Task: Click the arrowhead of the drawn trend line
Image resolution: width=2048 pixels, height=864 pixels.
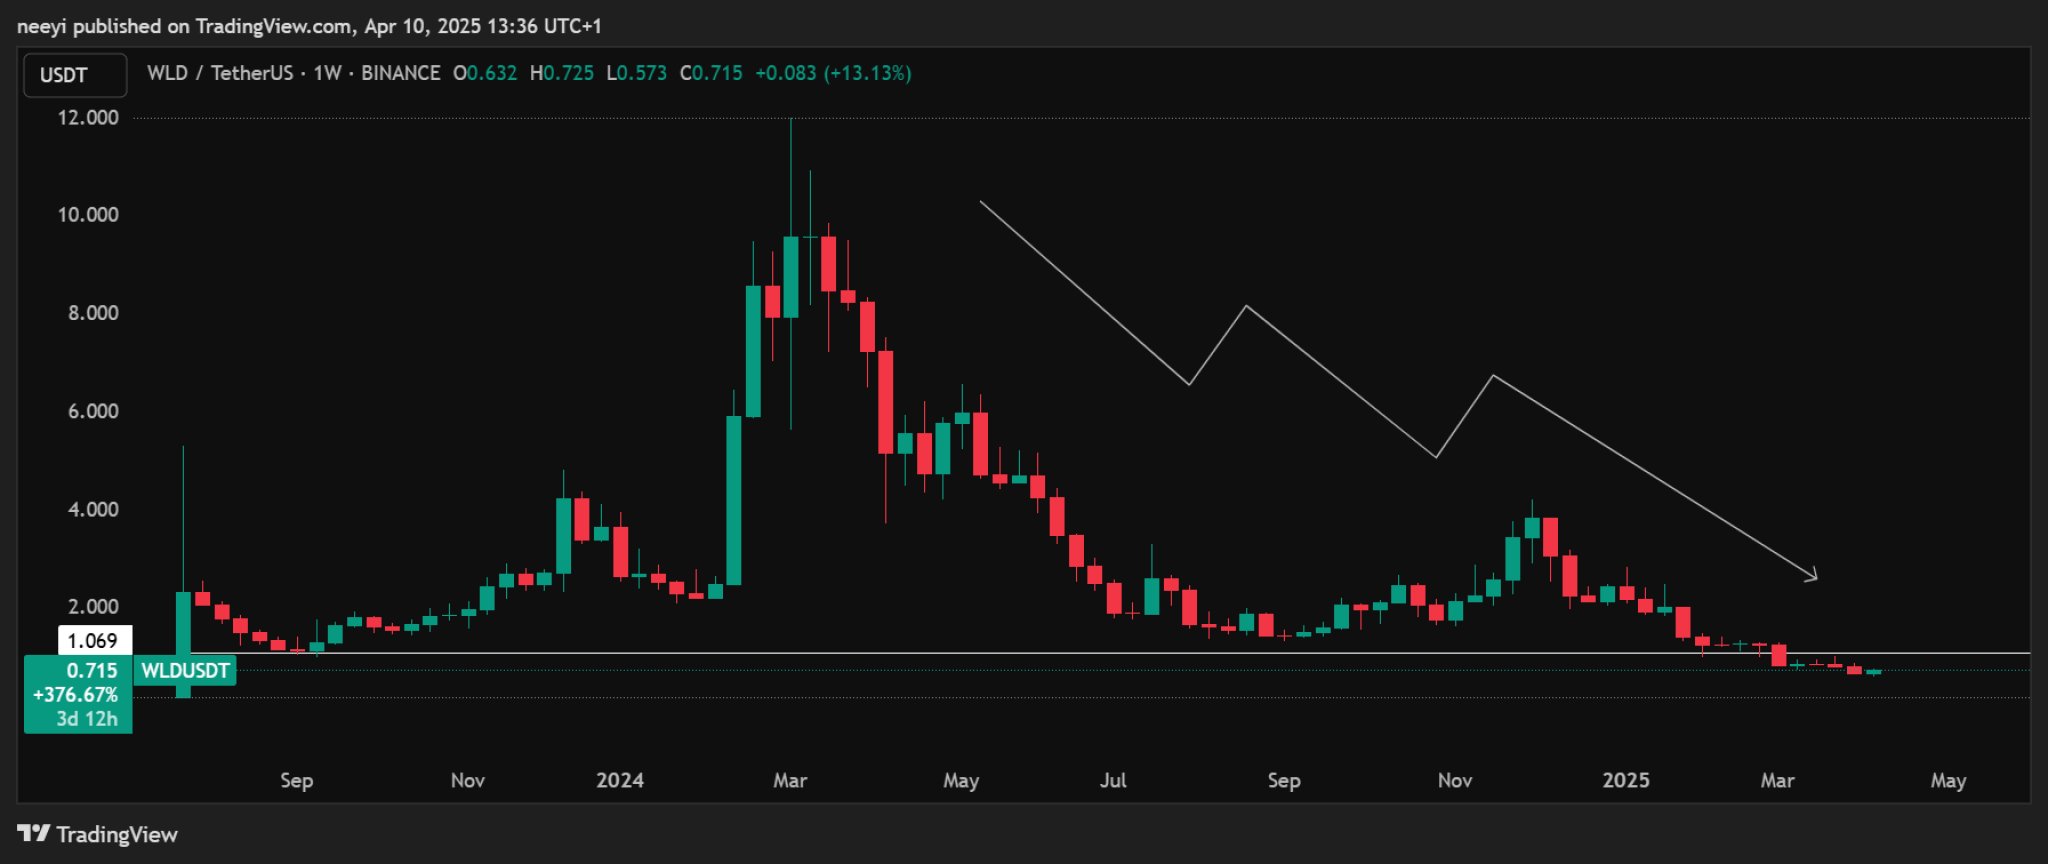Action: pos(1812,576)
